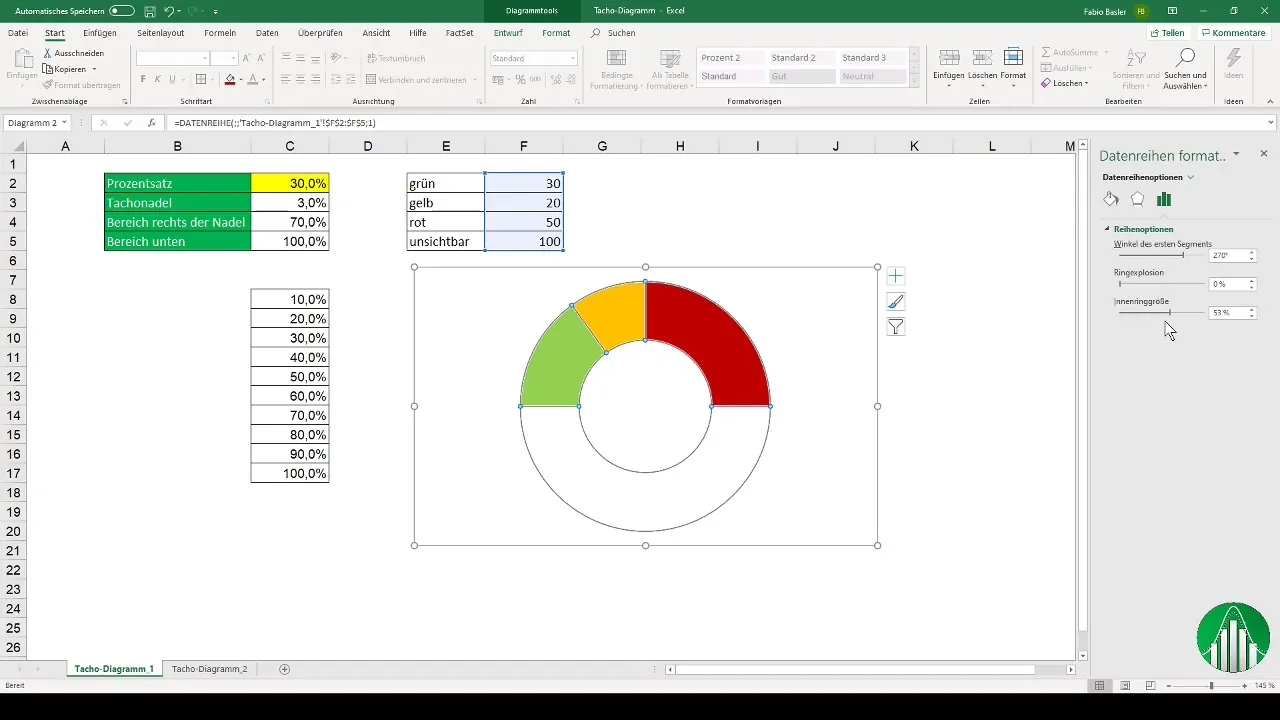The image size is (1280, 720).
Task: Open font color dropdown arrow
Action: click(263, 79)
